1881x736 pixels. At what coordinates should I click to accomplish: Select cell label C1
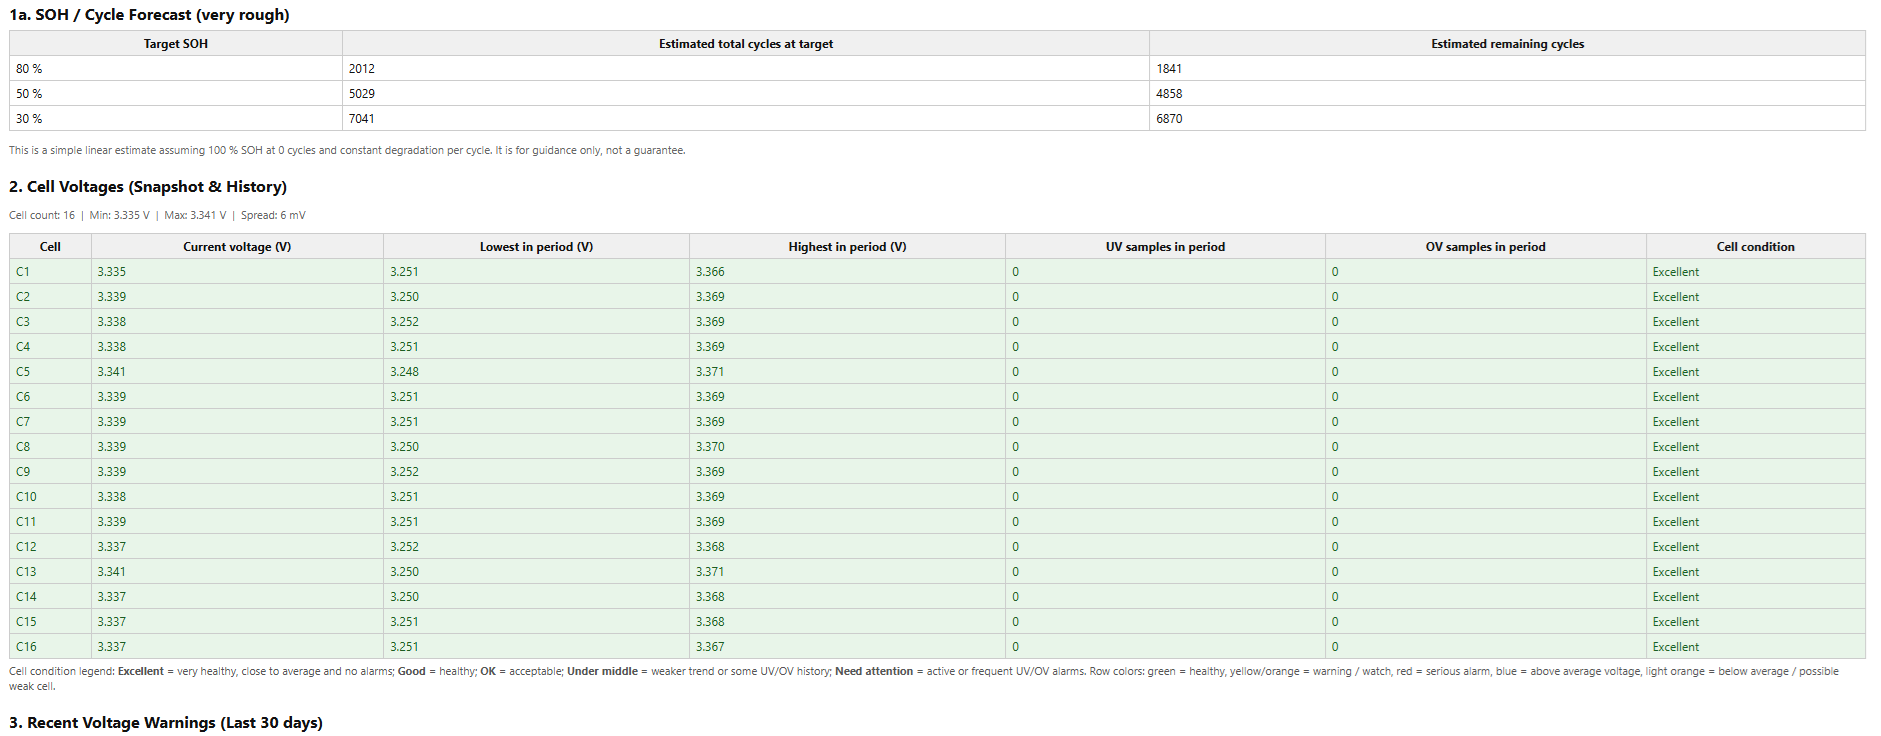pos(50,272)
